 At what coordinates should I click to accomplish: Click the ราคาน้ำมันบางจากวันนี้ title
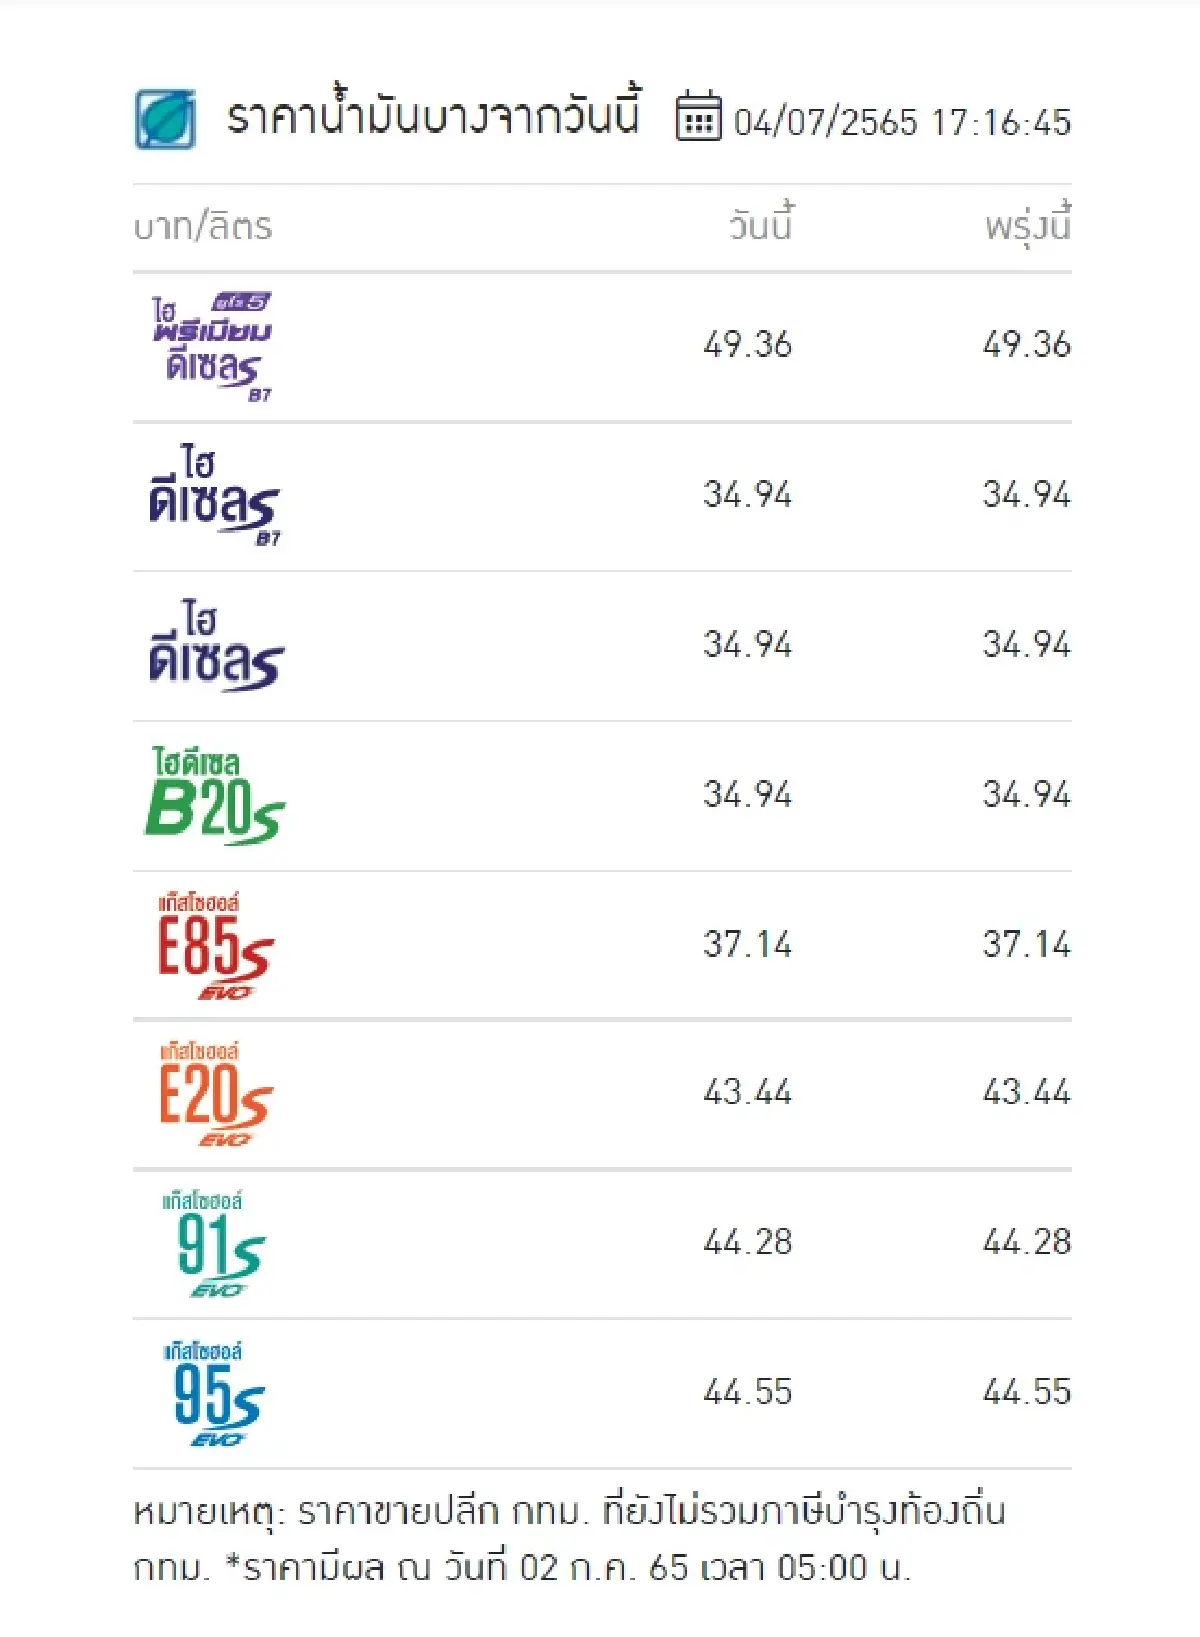click(x=432, y=117)
